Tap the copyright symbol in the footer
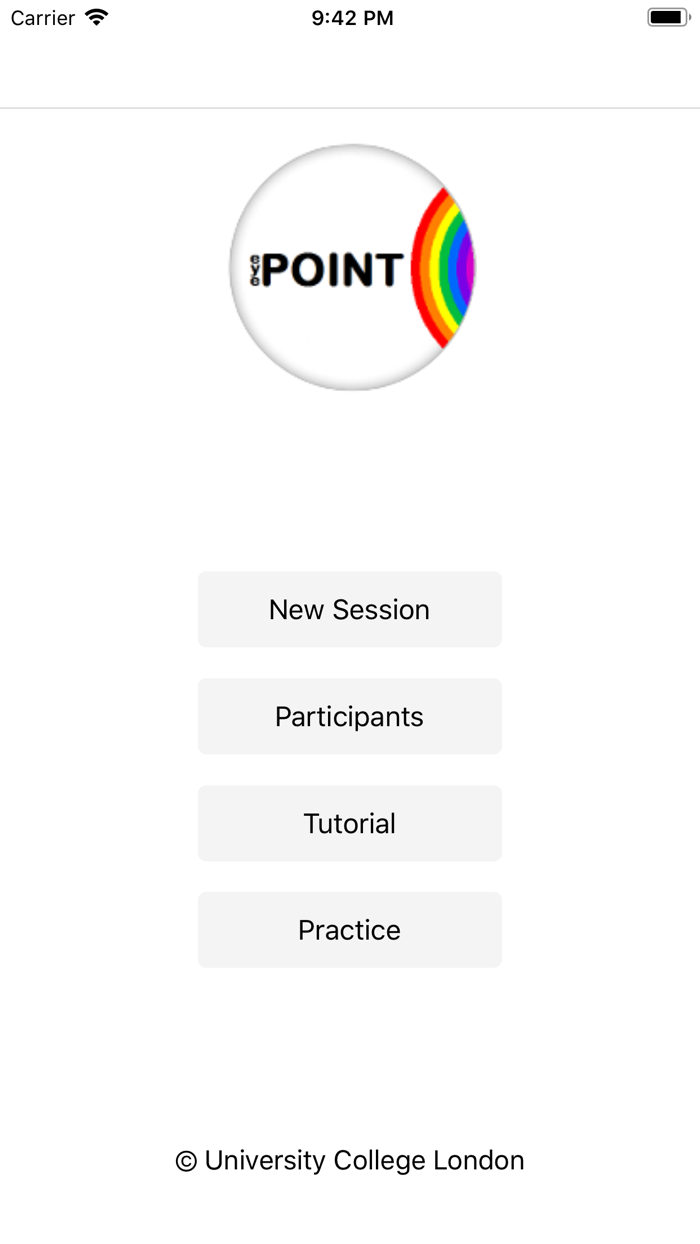Viewport: 700px width, 1244px height. click(x=186, y=1161)
